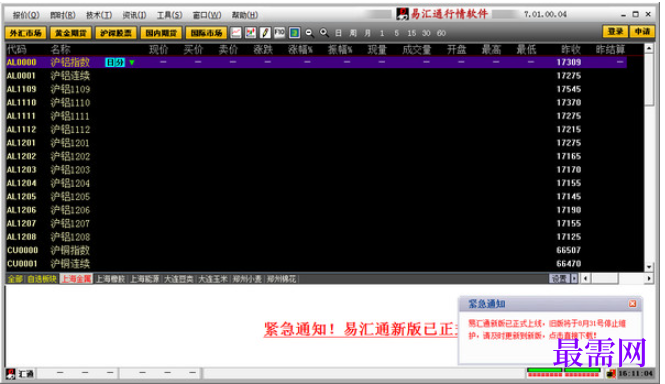Open the 窗口(W) menu
665x384 pixels.
pos(207,15)
